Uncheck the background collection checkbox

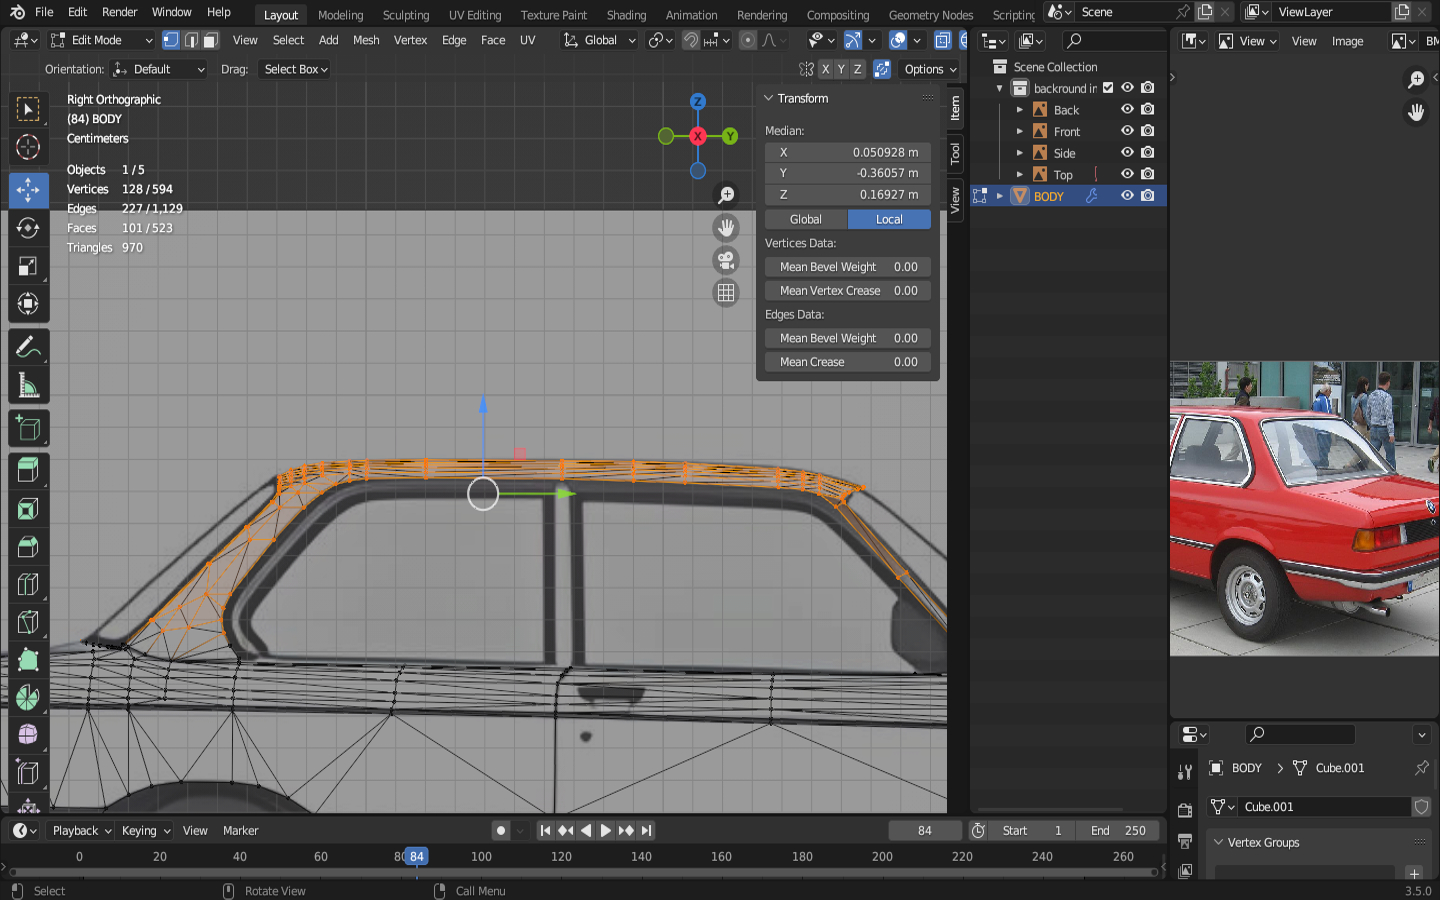point(1108,88)
